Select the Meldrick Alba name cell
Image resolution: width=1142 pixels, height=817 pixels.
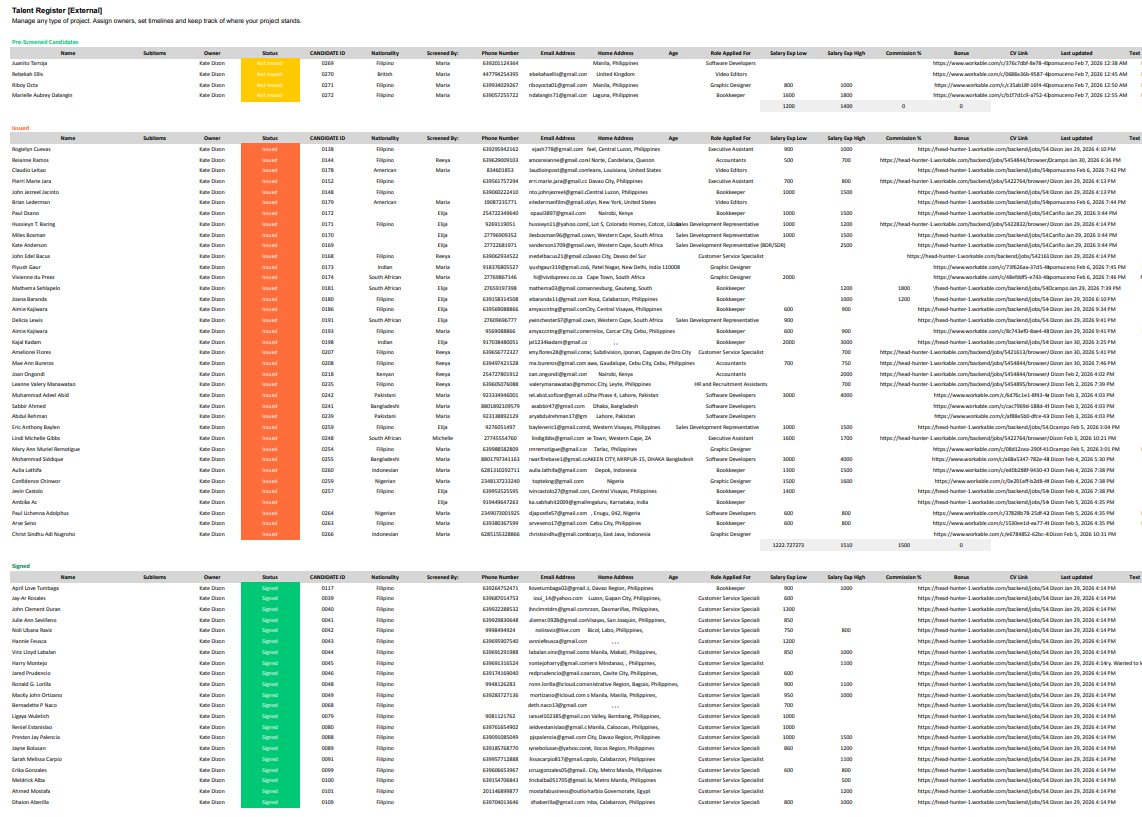click(x=28, y=781)
